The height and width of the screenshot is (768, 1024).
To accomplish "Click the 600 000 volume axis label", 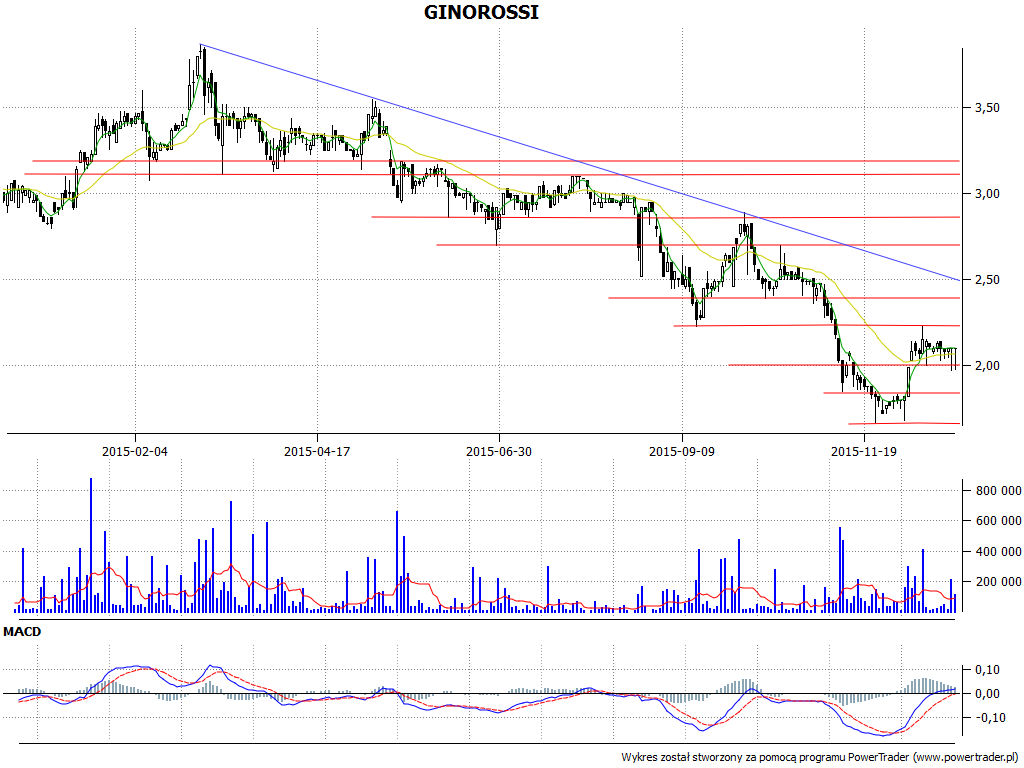I will [999, 521].
